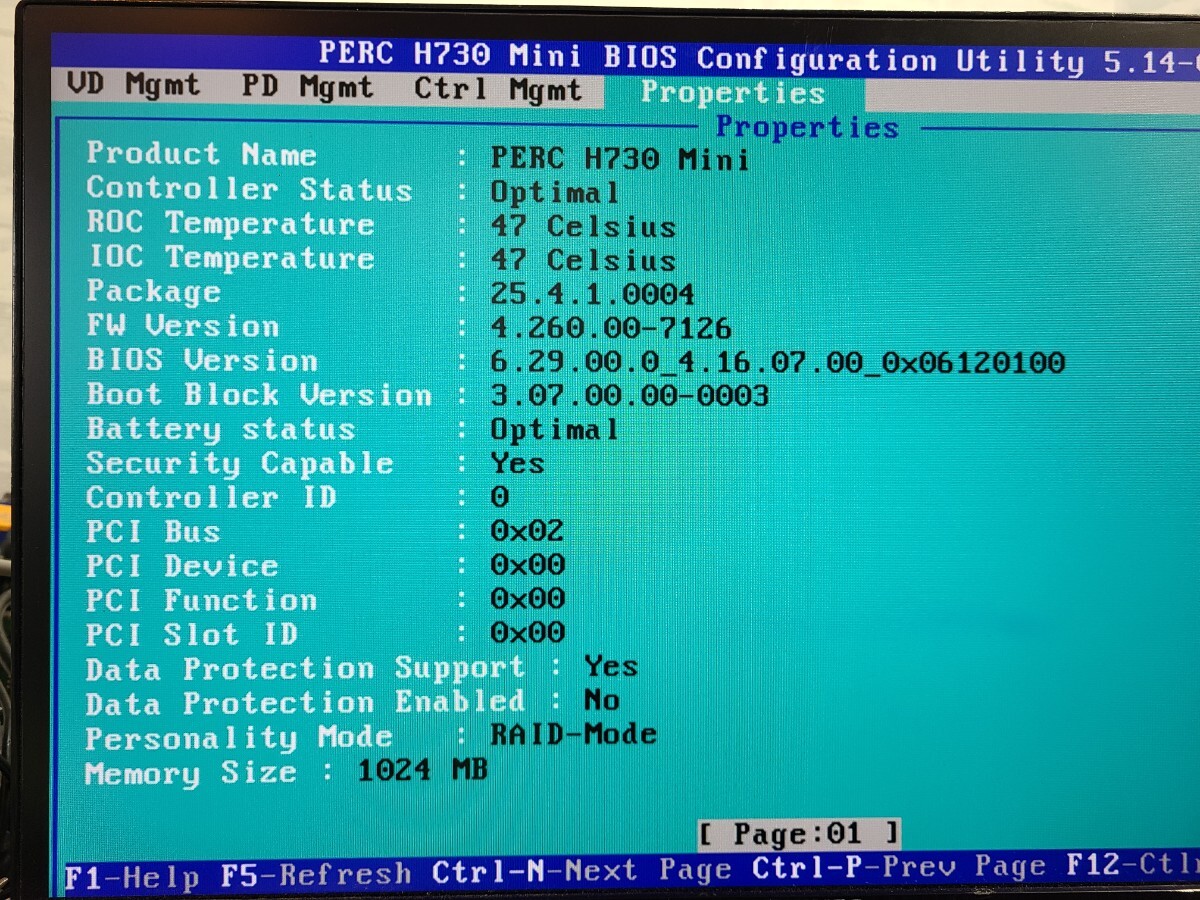Click the Data Protection Enabled label

tap(305, 703)
